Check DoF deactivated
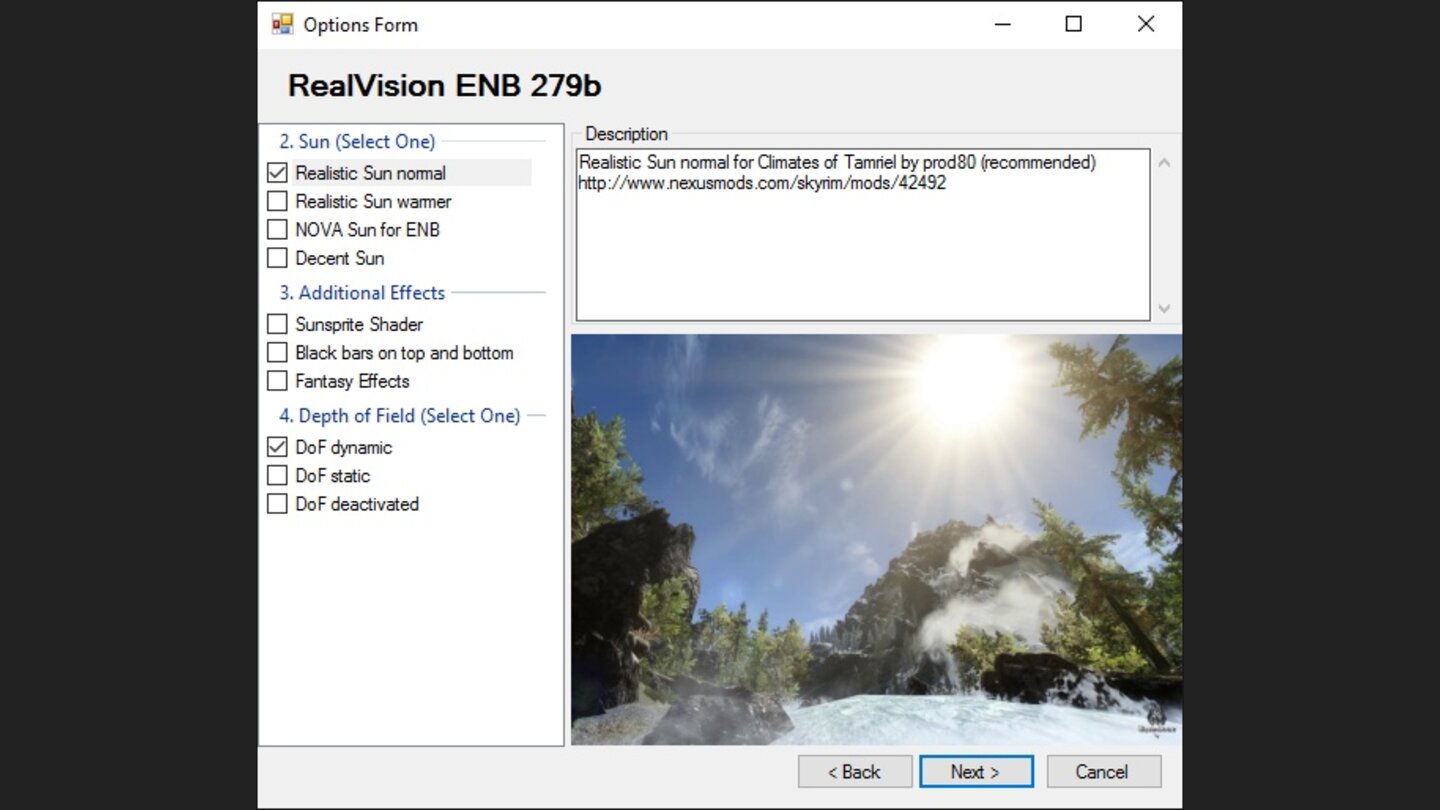The width and height of the screenshot is (1440, 810). coord(277,504)
